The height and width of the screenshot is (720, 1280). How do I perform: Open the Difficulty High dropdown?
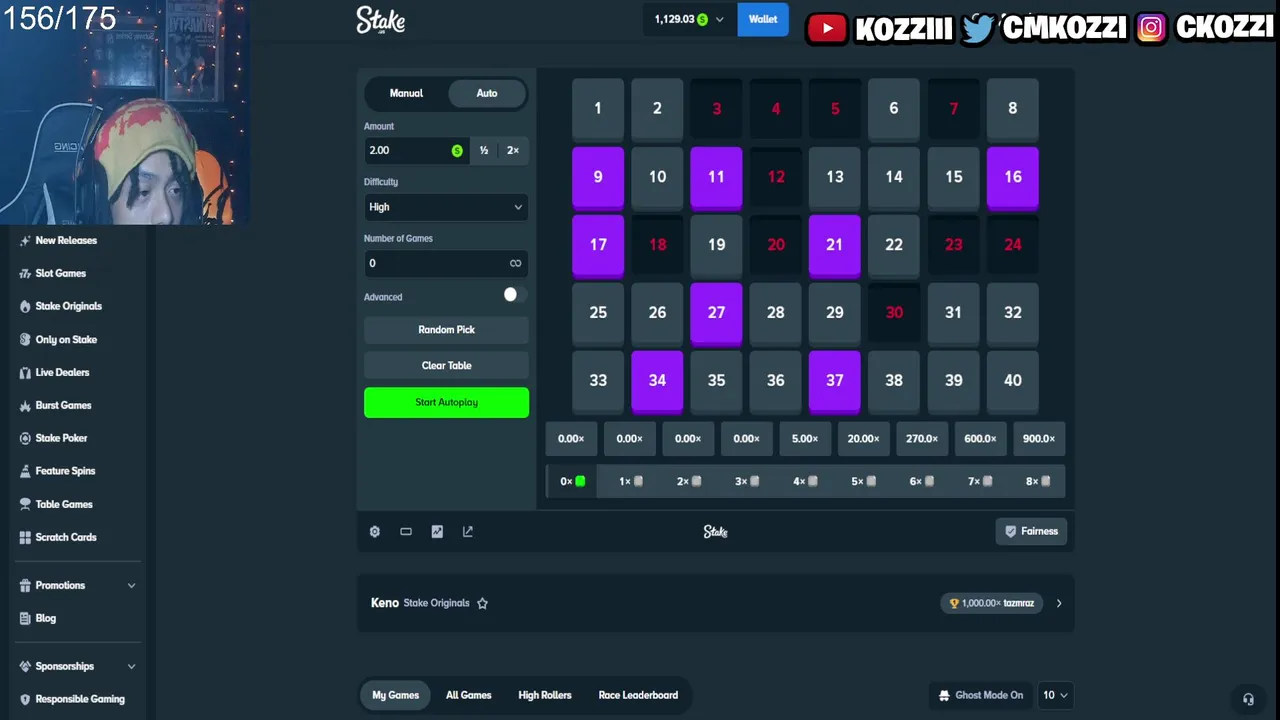pyautogui.click(x=446, y=207)
